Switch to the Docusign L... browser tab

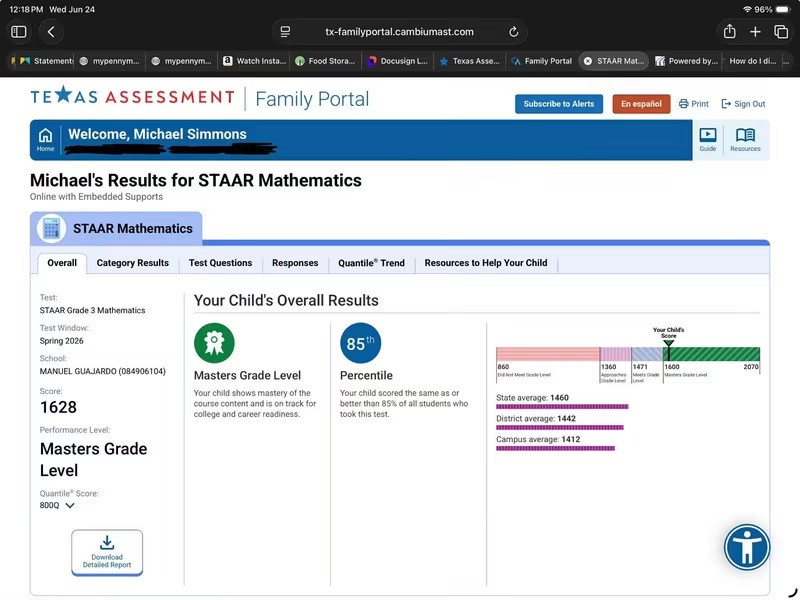click(397, 61)
